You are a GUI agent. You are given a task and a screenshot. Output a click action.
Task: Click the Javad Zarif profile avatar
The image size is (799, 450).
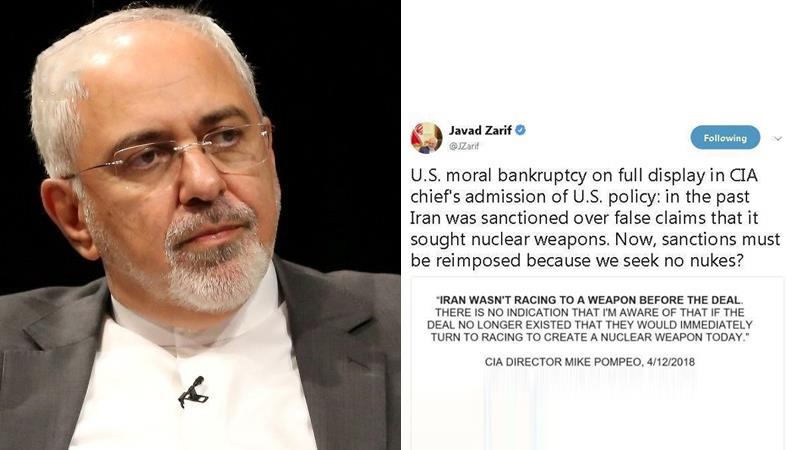tap(427, 138)
